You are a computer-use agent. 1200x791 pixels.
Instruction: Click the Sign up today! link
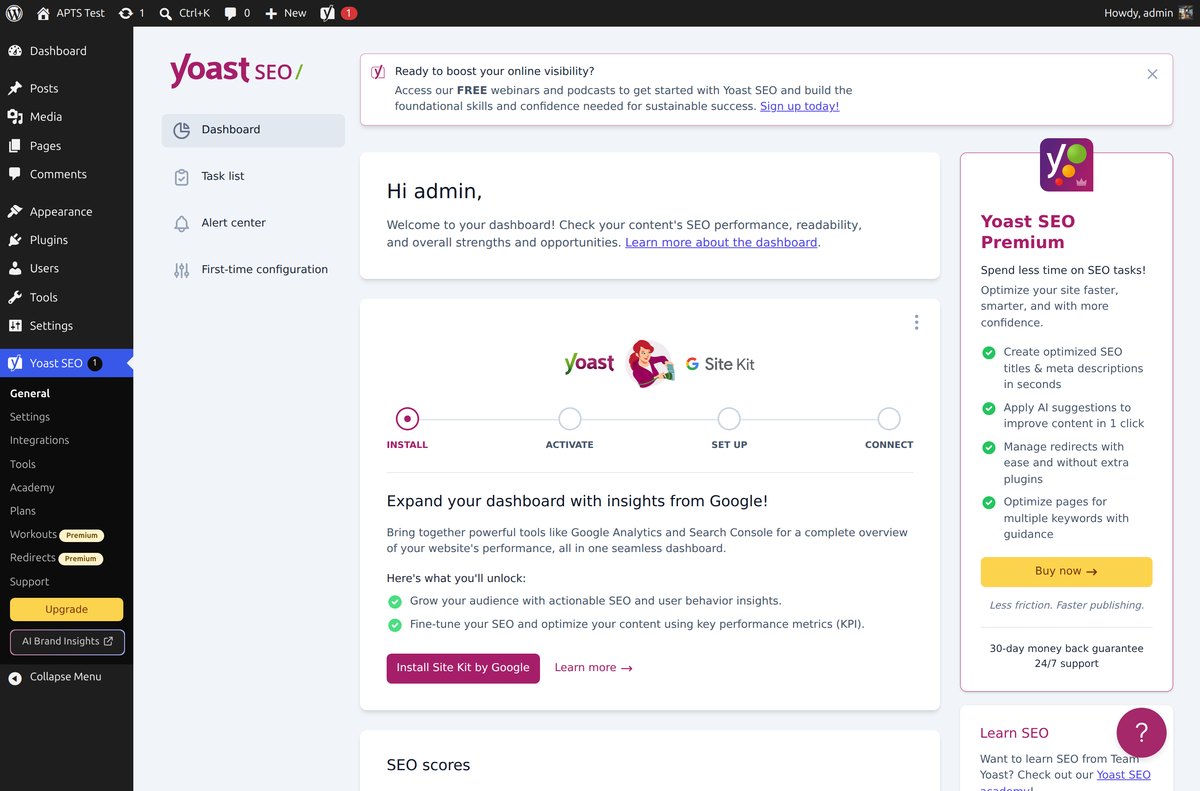coord(799,106)
